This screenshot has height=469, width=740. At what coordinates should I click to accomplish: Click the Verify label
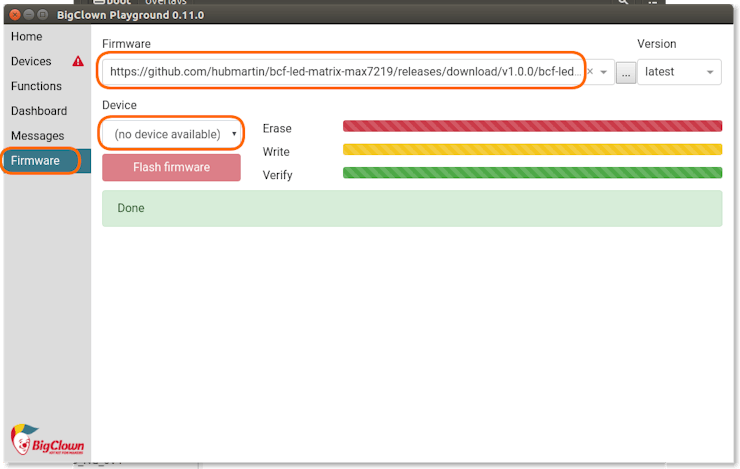278,175
